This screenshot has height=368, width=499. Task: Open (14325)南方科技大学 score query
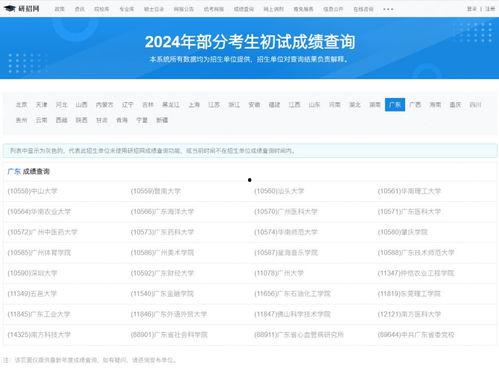(39, 335)
